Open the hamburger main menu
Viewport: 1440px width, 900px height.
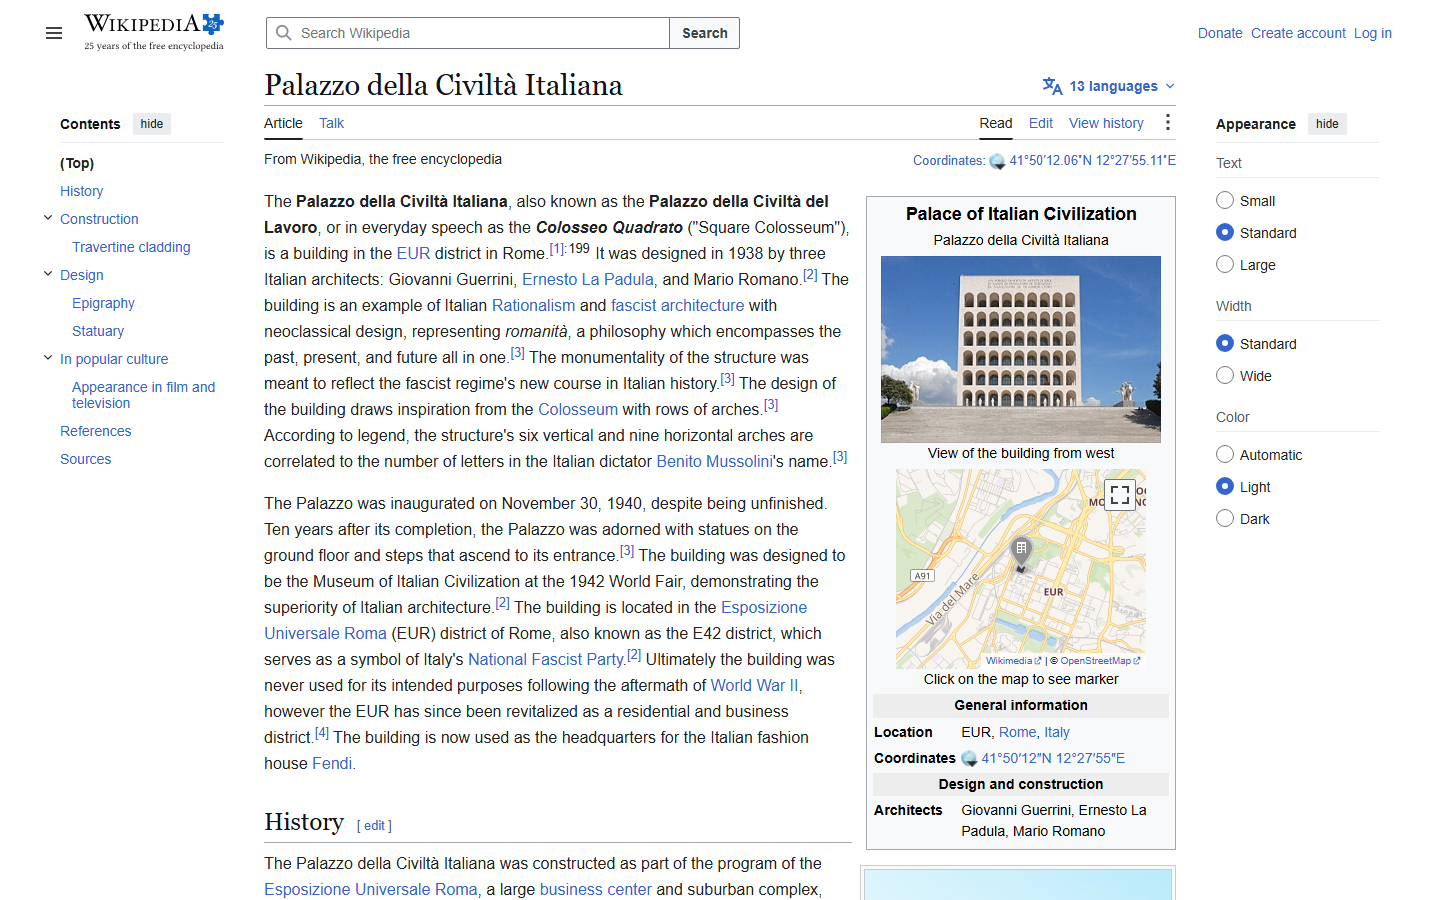pyautogui.click(x=54, y=33)
